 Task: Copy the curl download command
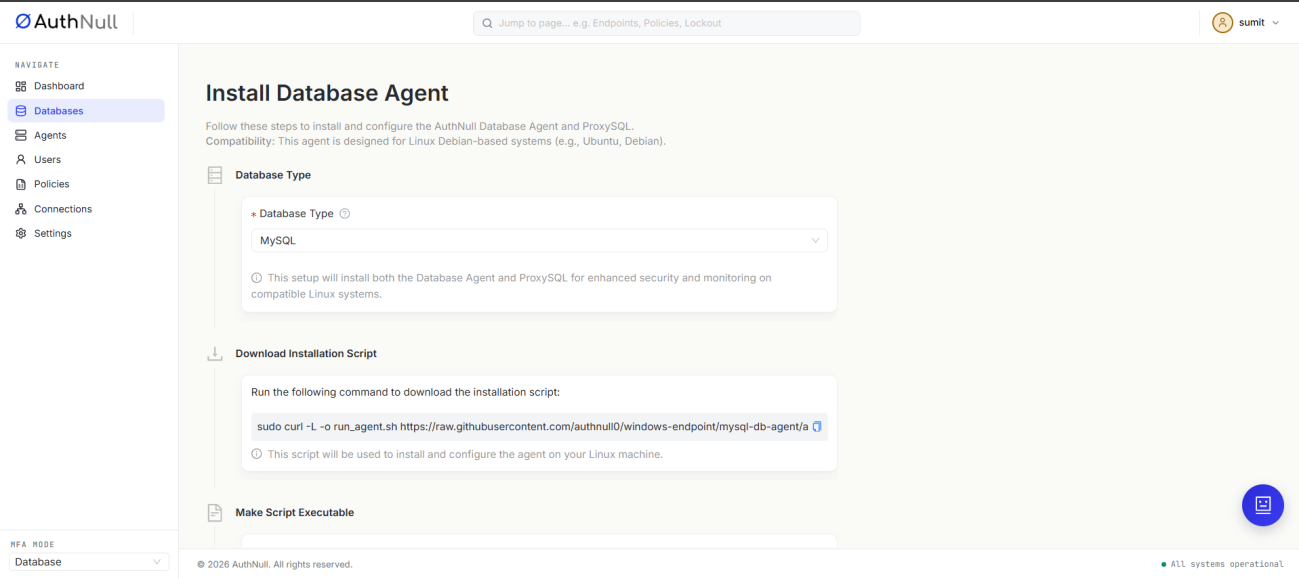[x=817, y=427]
